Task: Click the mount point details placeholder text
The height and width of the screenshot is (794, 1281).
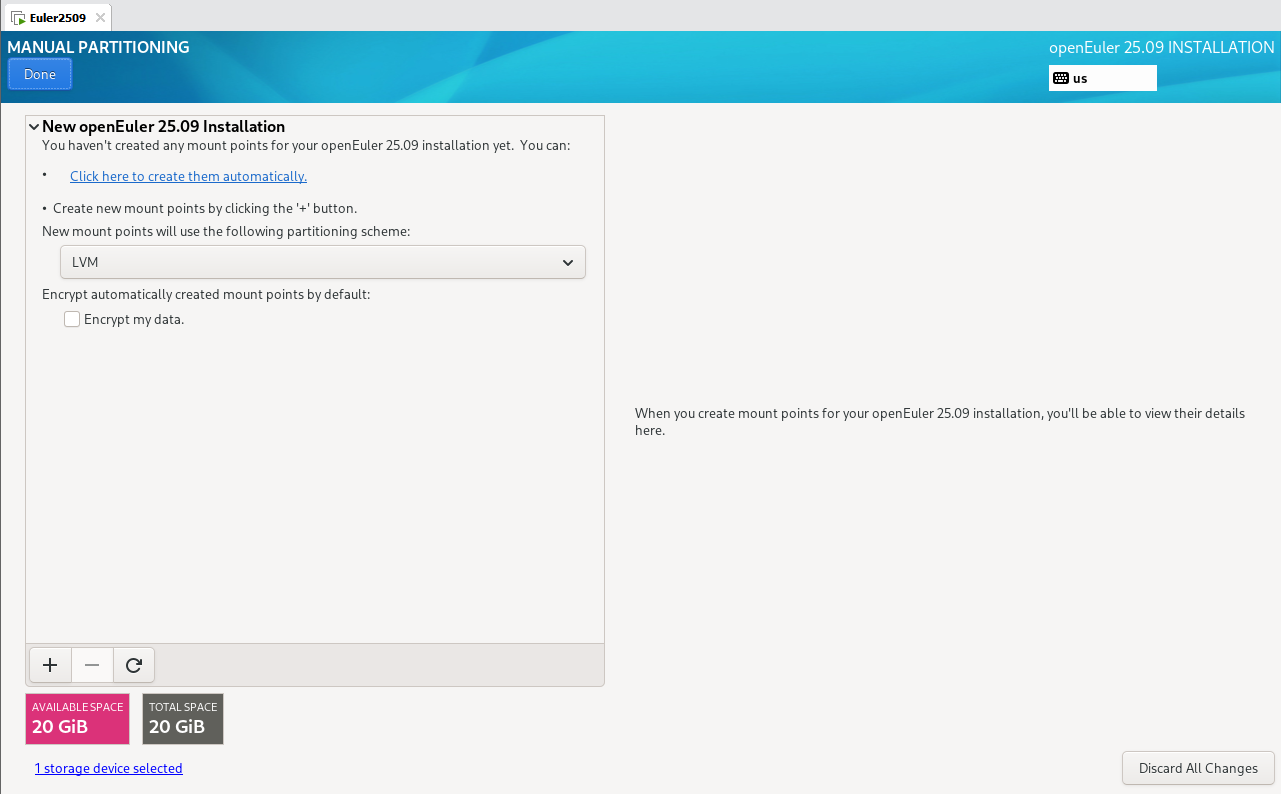Action: pos(940,421)
